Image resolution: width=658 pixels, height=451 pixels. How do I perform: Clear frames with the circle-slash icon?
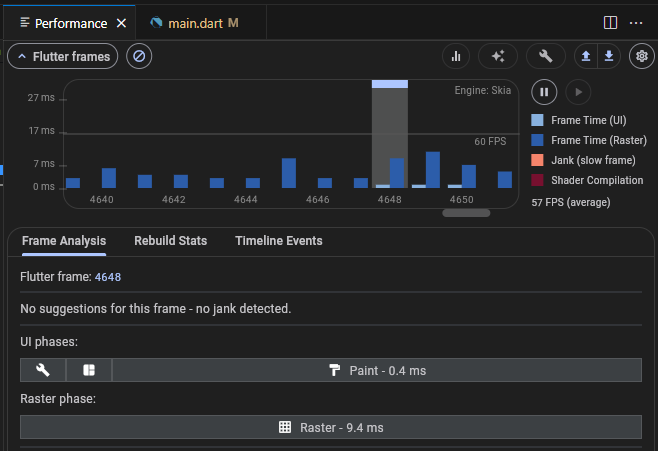click(139, 56)
